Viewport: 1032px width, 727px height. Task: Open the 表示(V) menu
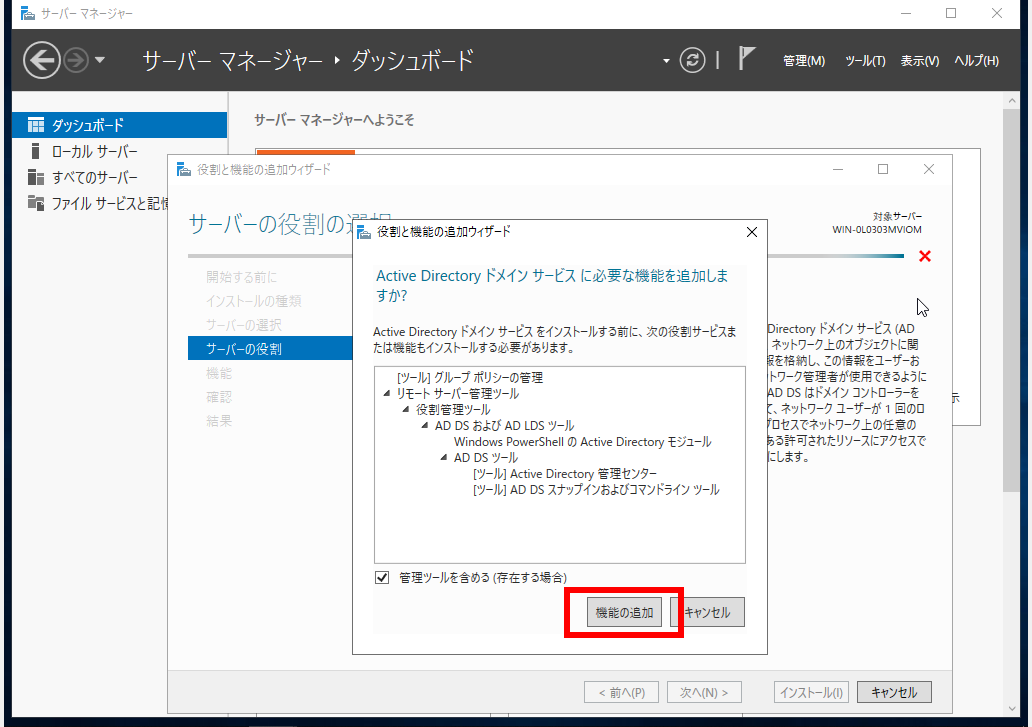click(919, 61)
